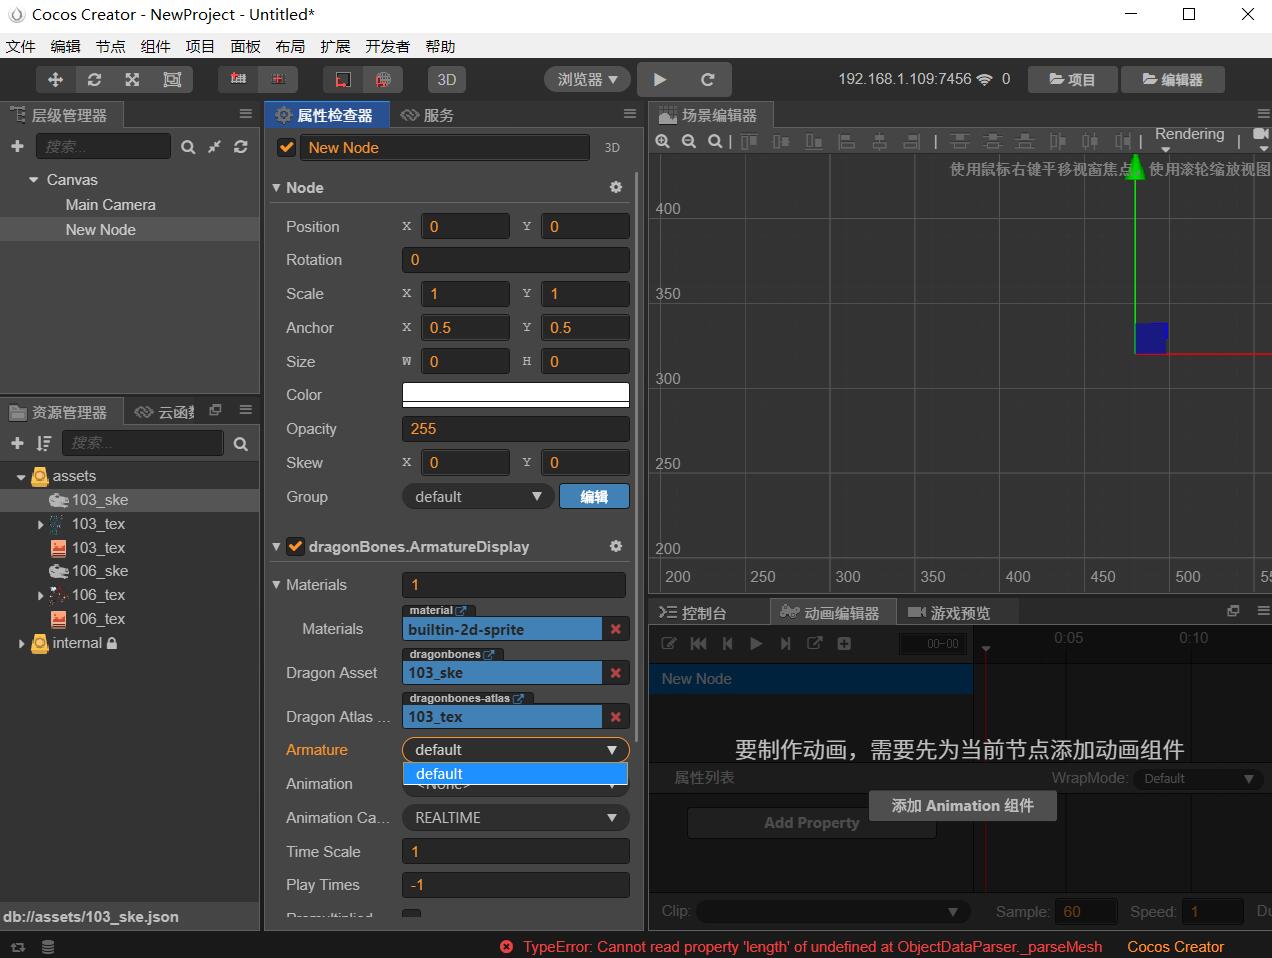Screen dimensions: 1272x958
Task: Pop out the assets panel
Action: (215, 410)
